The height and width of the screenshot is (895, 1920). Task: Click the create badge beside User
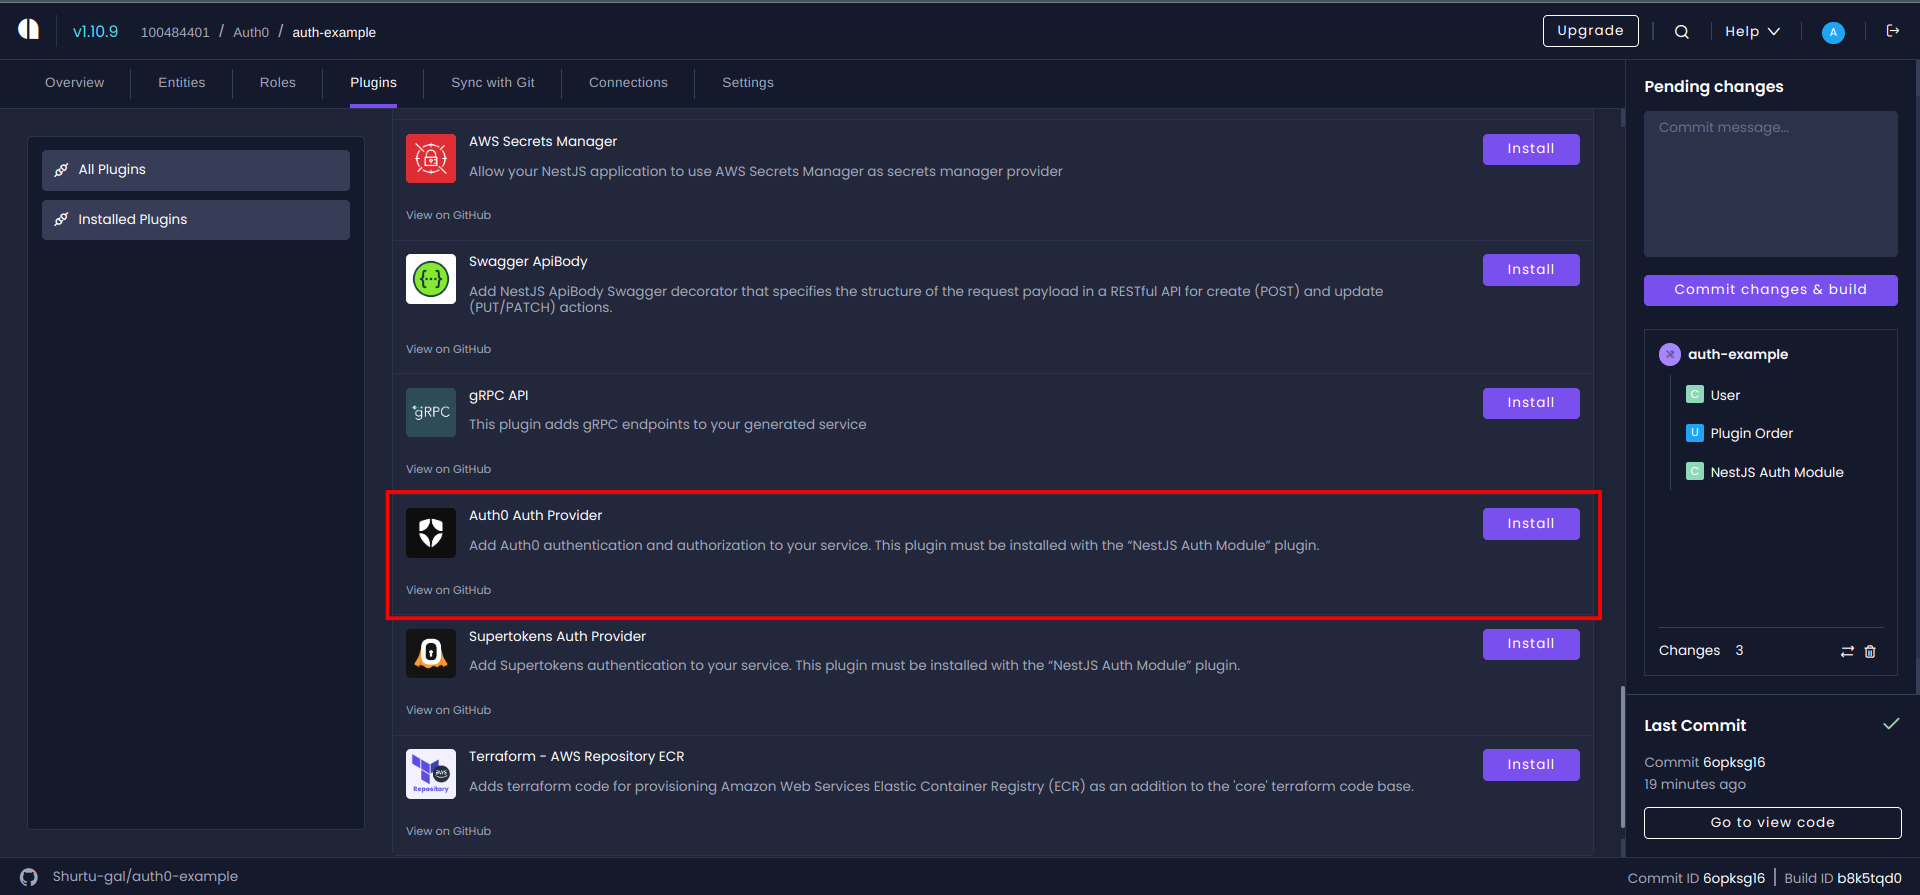(x=1695, y=395)
